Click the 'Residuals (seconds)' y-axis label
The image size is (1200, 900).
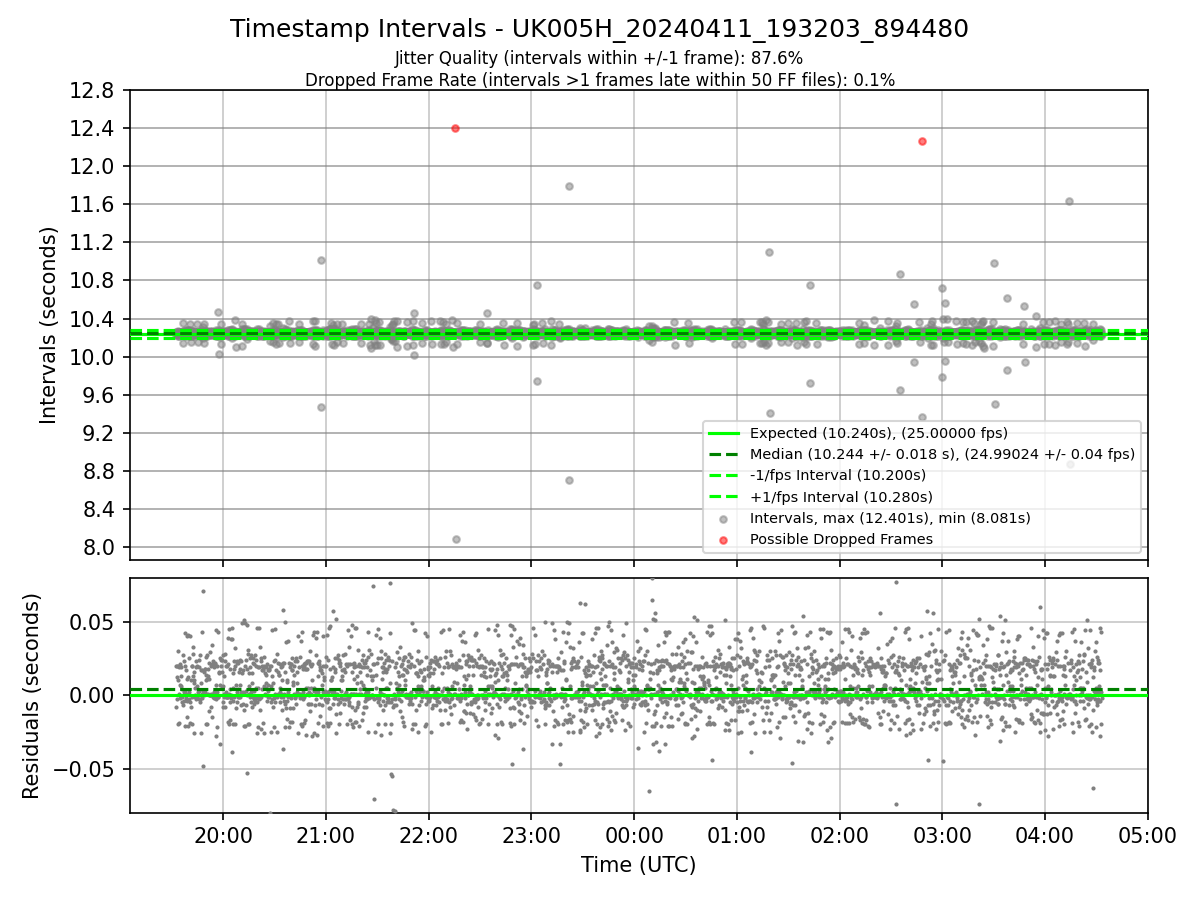(x=31, y=695)
